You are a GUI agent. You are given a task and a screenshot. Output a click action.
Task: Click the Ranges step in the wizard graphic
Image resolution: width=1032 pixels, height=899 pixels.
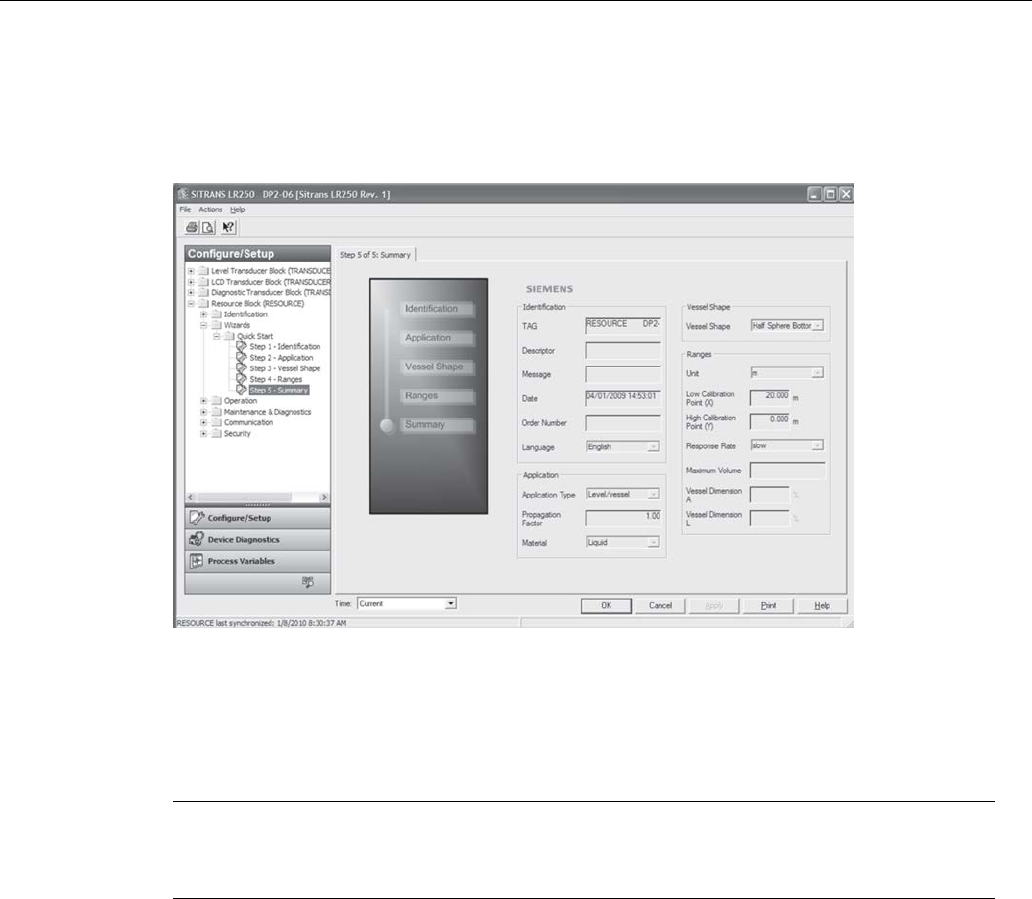pyautogui.click(x=437, y=396)
